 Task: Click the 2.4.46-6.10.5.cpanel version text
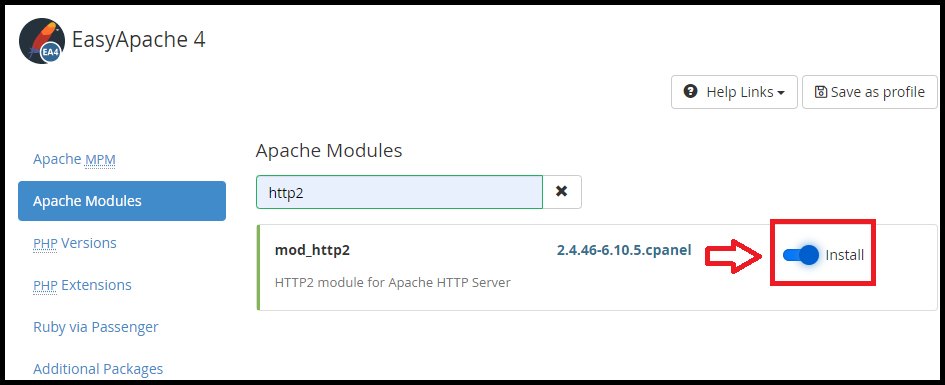pos(624,249)
